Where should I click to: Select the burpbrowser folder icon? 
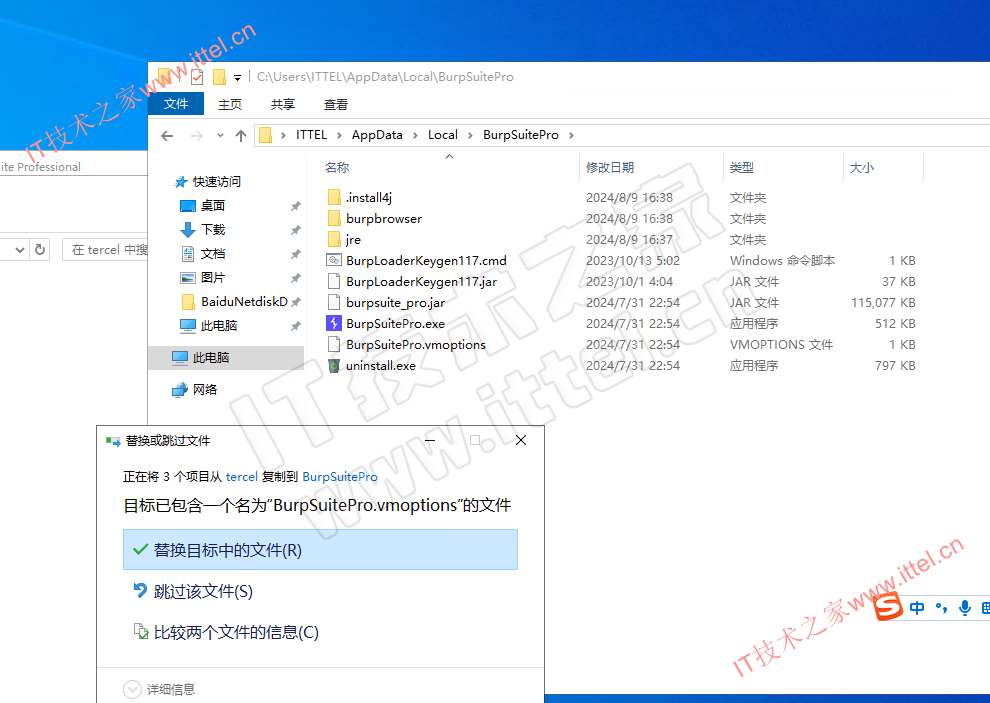tap(334, 219)
